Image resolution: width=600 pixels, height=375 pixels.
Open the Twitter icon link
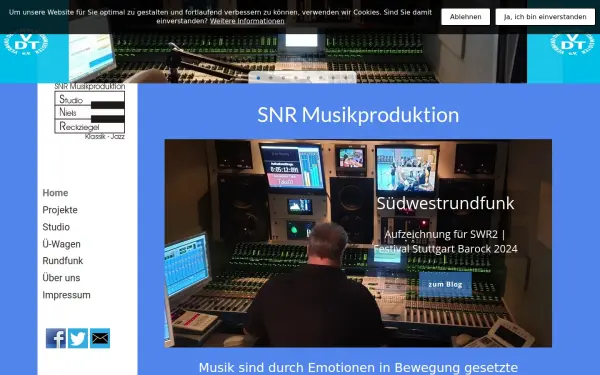[78, 338]
